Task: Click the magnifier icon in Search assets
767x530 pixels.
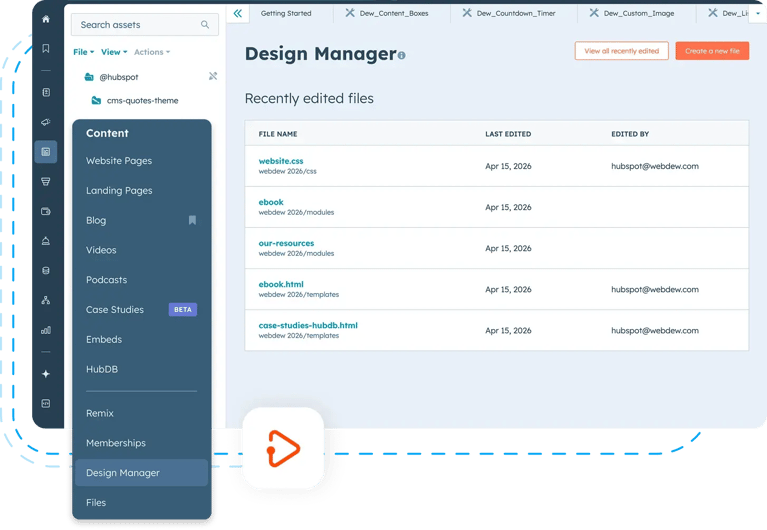Action: coord(205,24)
